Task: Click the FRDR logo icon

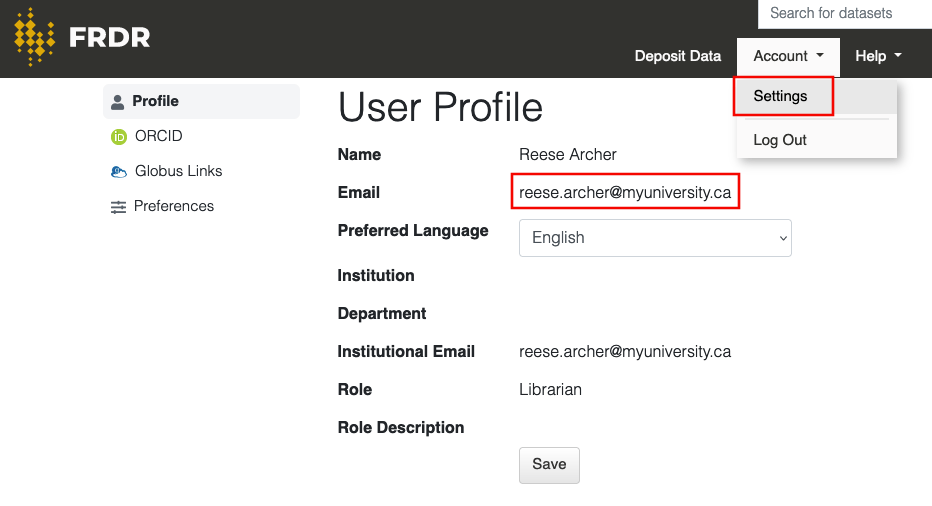Action: pos(34,37)
